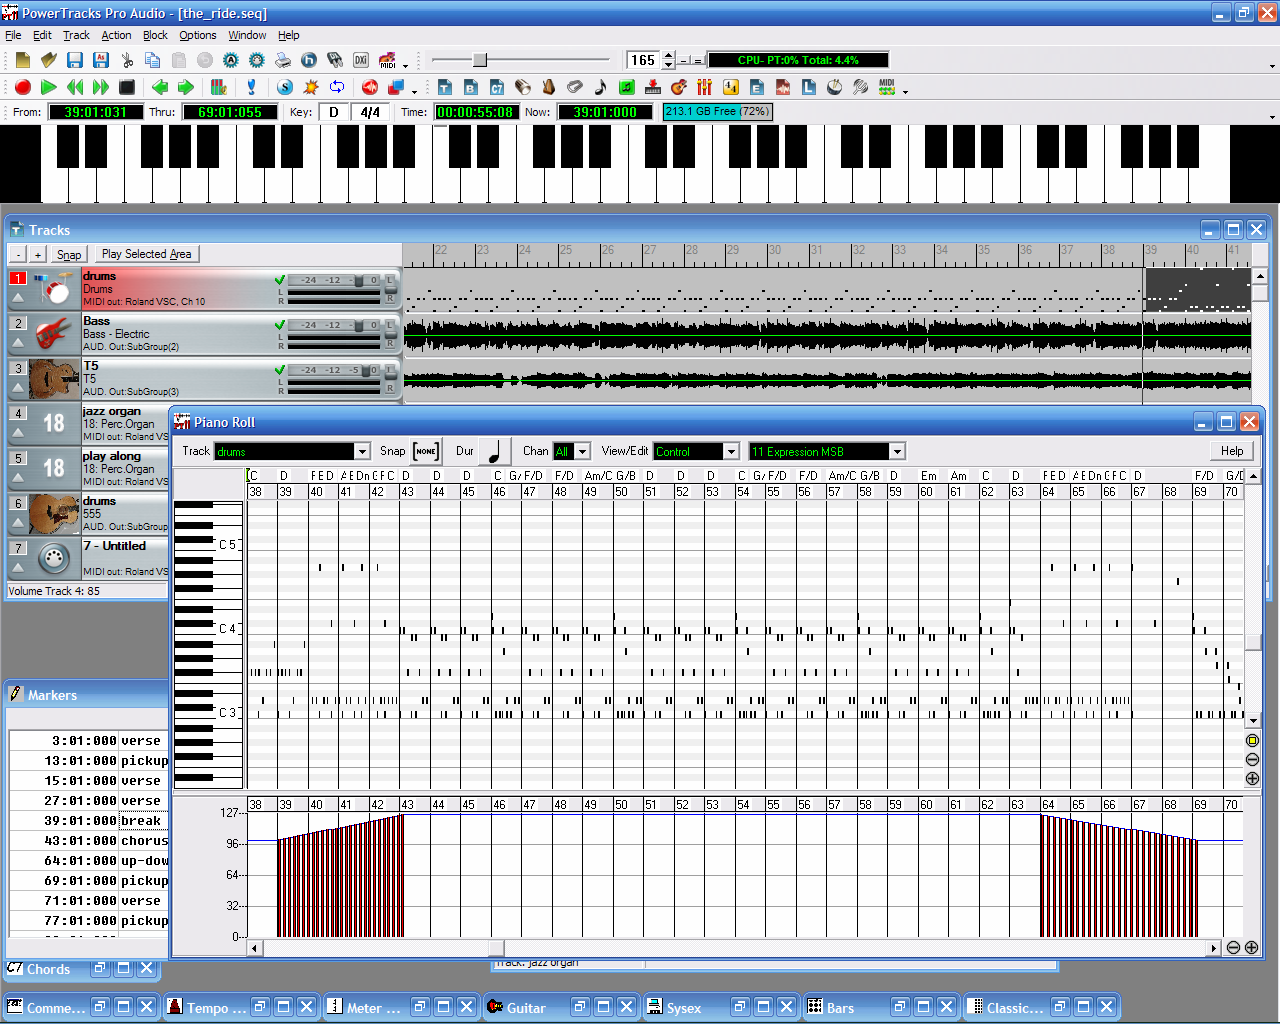
Task: Open the Tracks window via 'T' icon
Action: (445, 88)
